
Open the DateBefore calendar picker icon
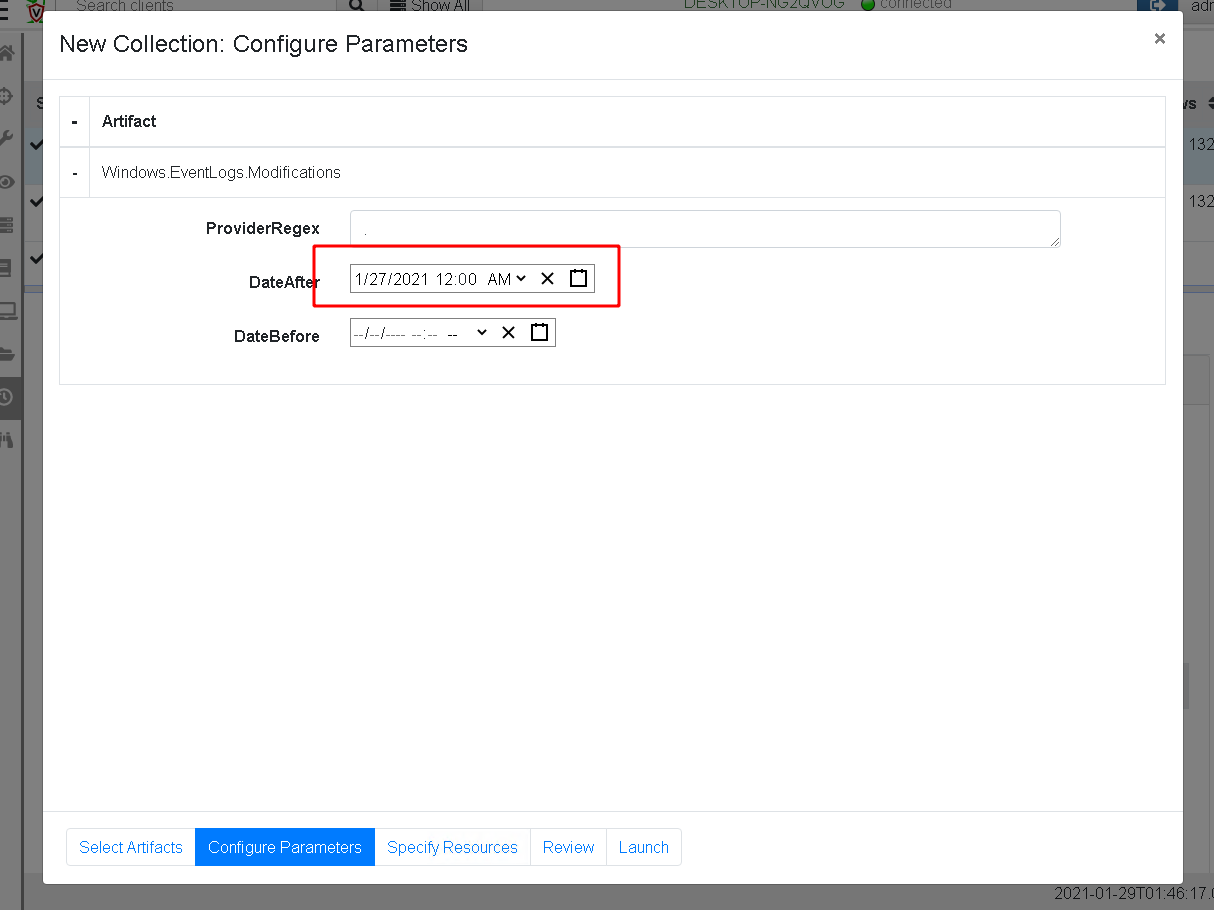(x=539, y=333)
